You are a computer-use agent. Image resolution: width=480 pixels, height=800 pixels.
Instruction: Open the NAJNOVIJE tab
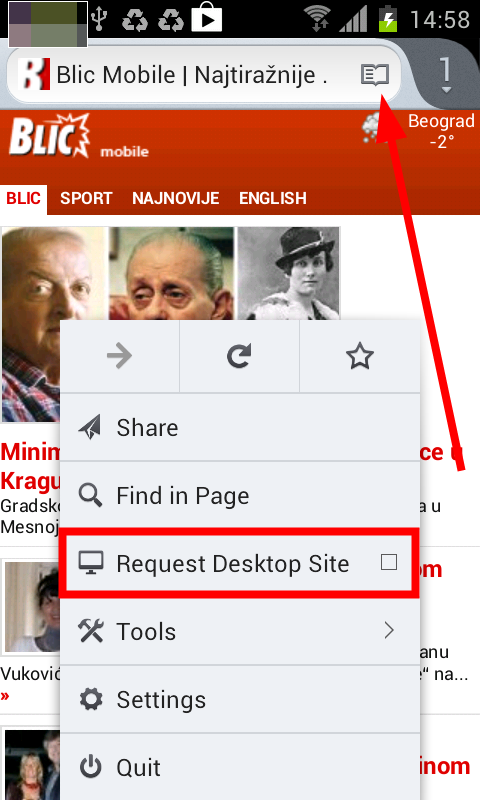(x=175, y=198)
